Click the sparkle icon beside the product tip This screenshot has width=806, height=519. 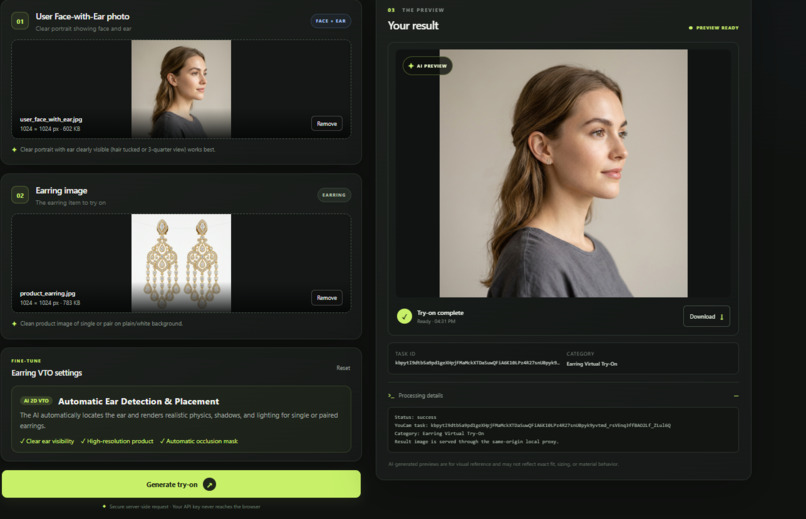[x=14, y=324]
